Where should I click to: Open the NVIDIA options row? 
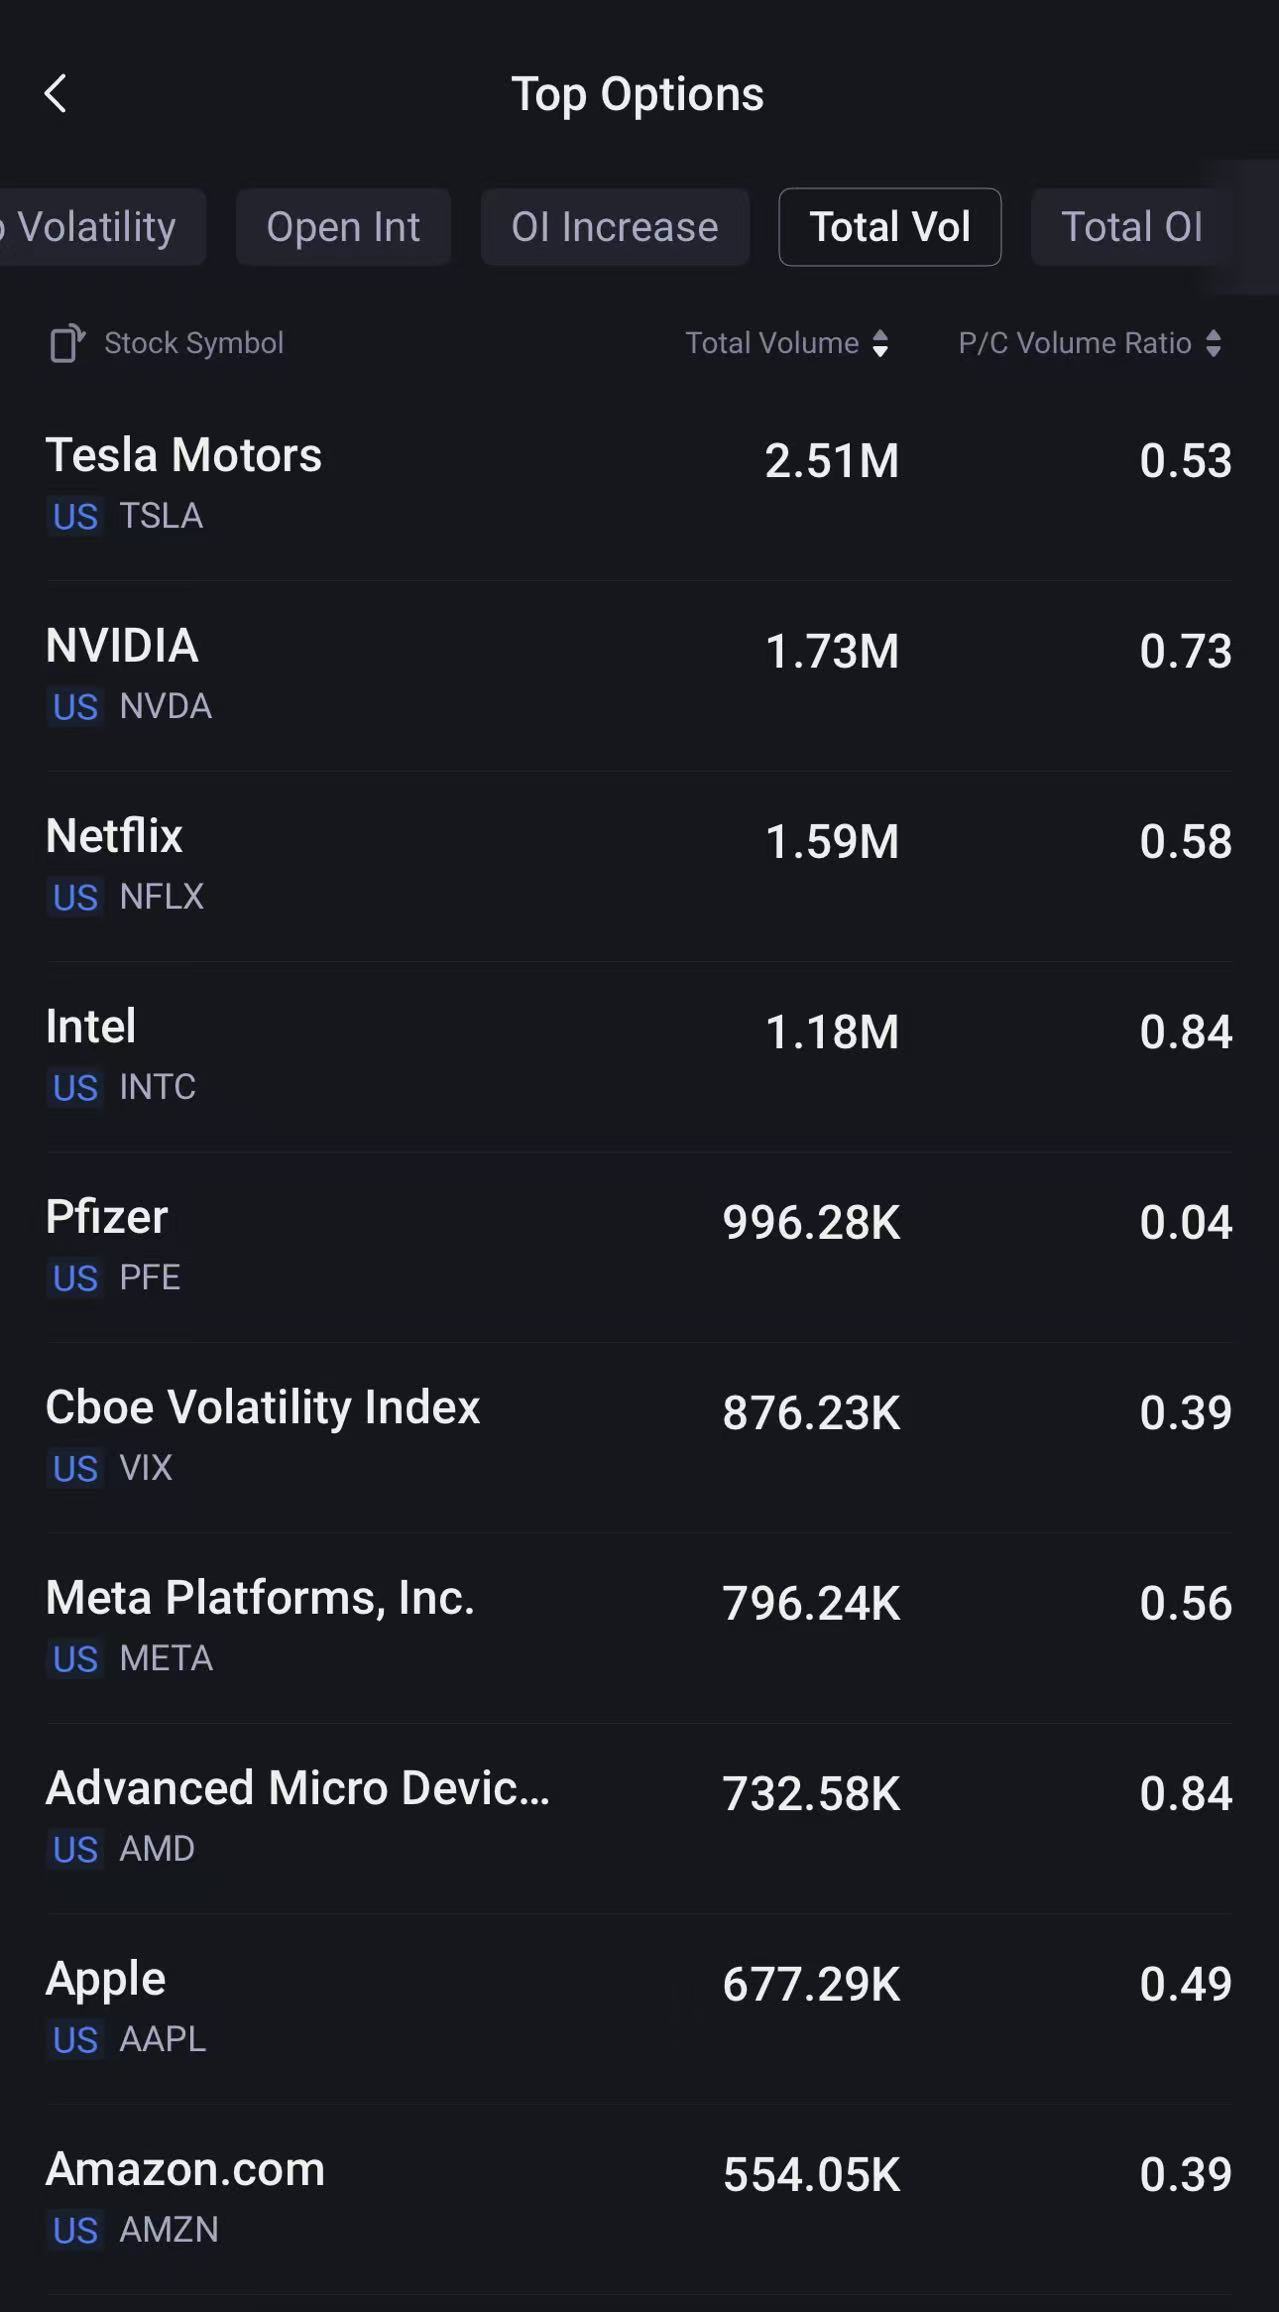[638, 675]
